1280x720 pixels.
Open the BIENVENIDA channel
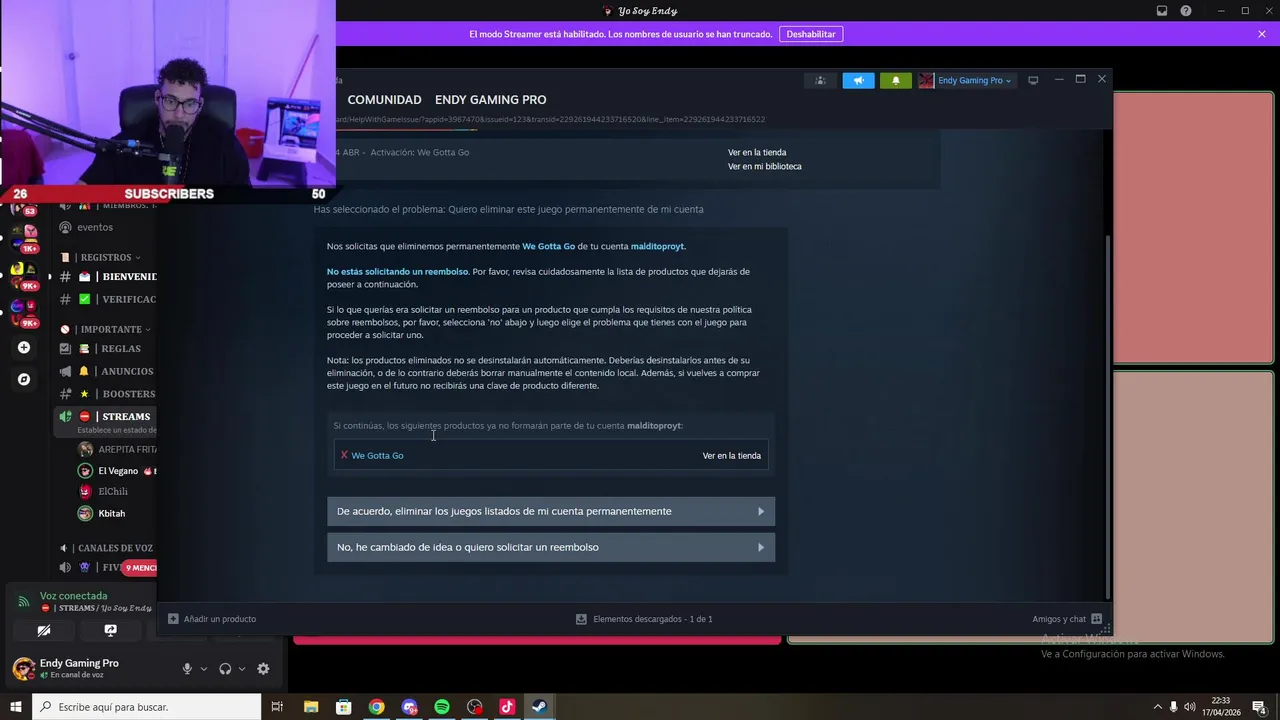click(x=106, y=276)
